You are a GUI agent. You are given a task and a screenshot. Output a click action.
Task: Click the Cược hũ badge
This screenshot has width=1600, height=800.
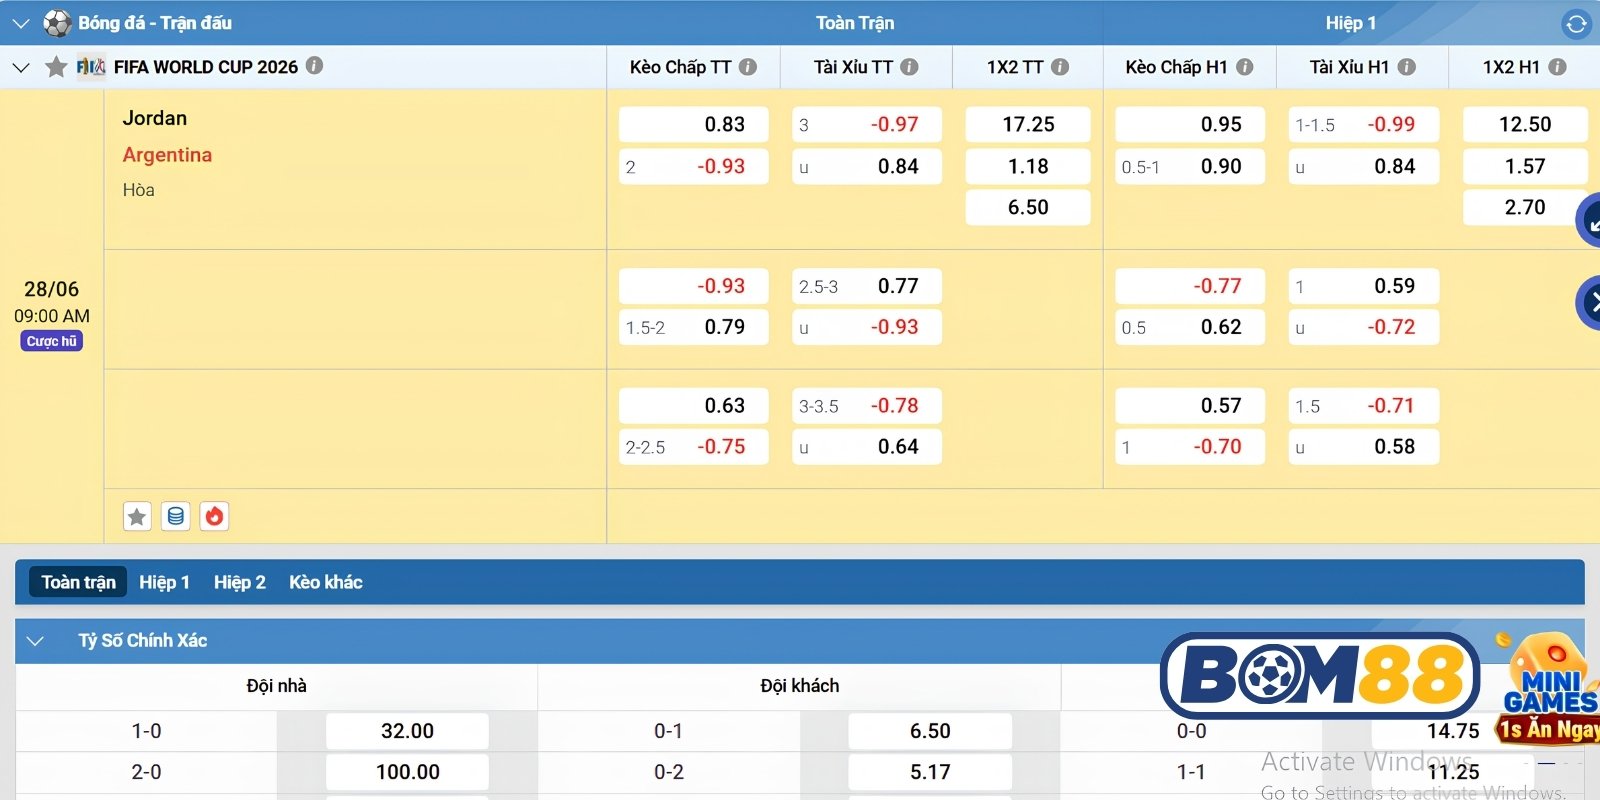coord(52,341)
